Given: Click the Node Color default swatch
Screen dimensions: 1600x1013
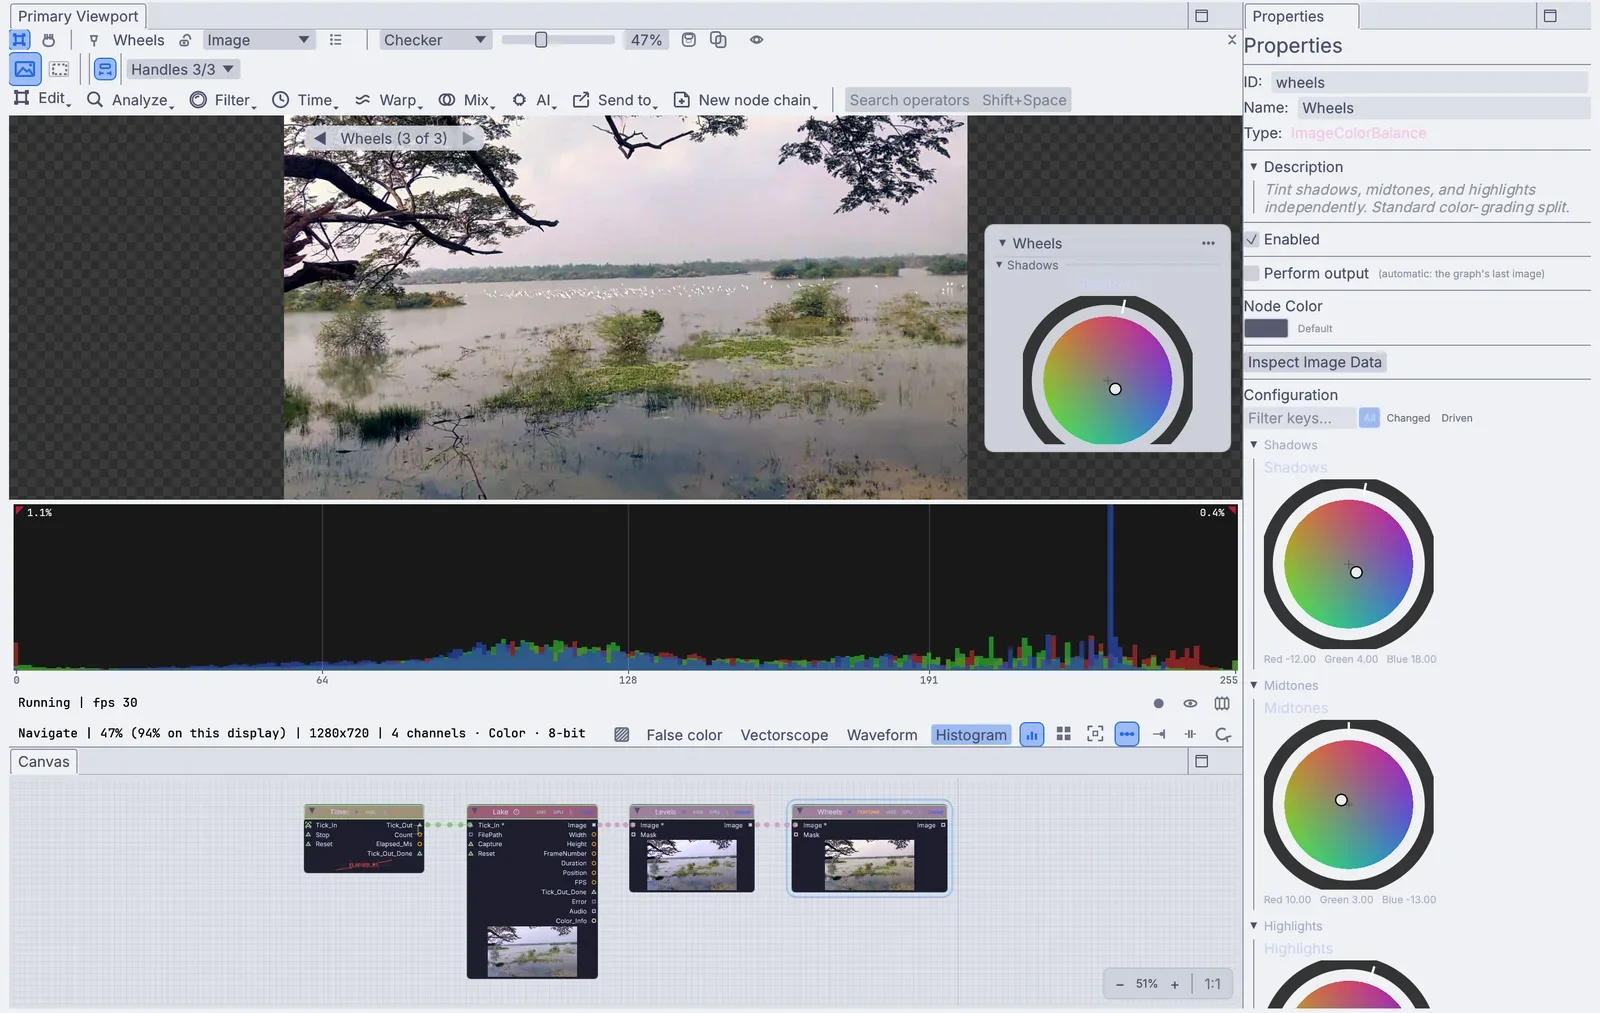Looking at the screenshot, I should [x=1266, y=328].
